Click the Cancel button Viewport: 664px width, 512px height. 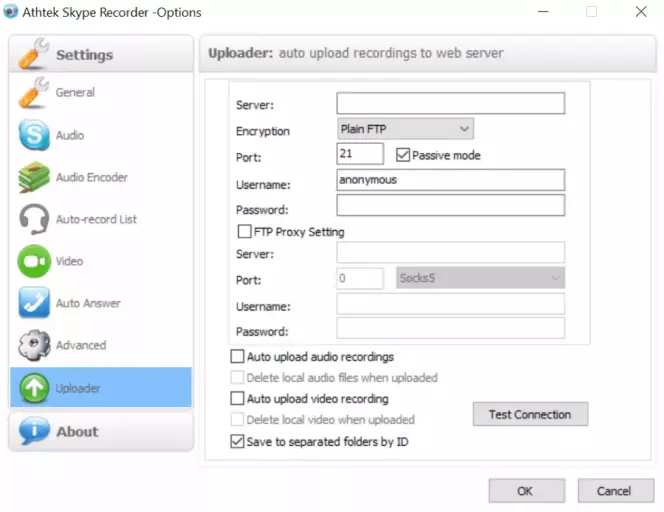click(x=616, y=491)
